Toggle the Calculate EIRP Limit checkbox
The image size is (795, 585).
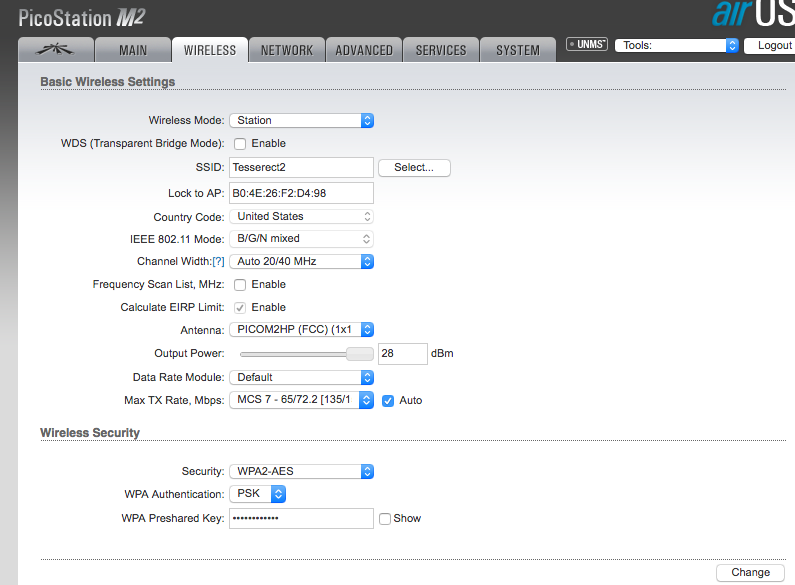pos(240,307)
